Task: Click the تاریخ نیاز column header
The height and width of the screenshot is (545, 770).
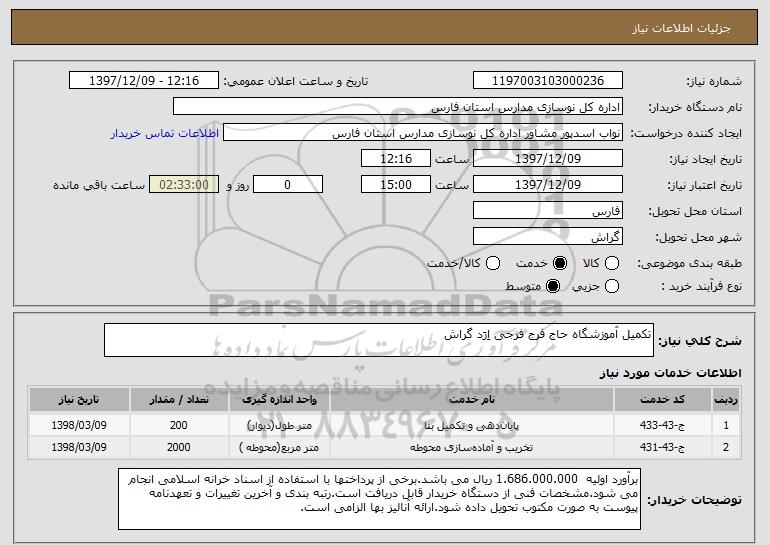Action: (x=79, y=400)
